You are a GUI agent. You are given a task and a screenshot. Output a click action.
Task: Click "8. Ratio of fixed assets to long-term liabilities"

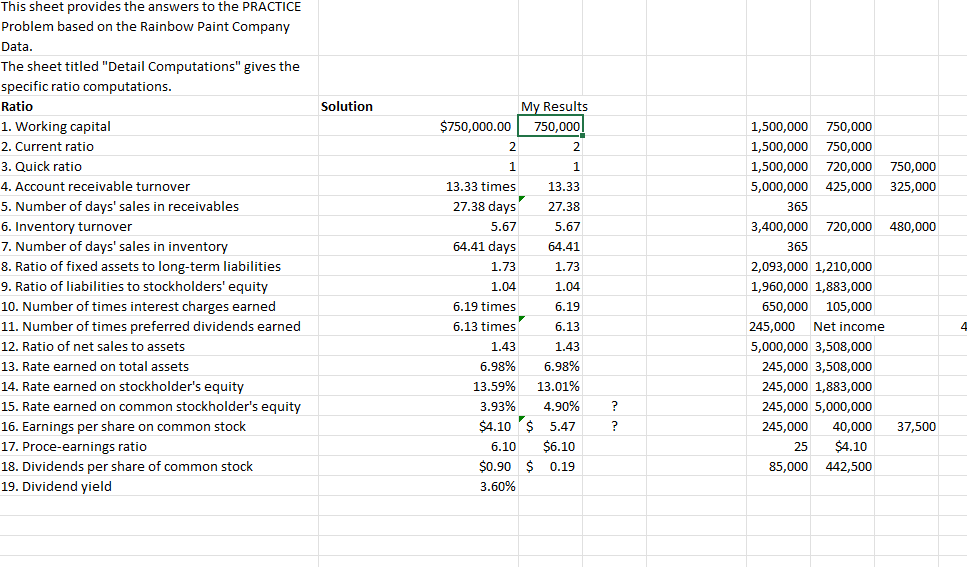click(x=159, y=267)
